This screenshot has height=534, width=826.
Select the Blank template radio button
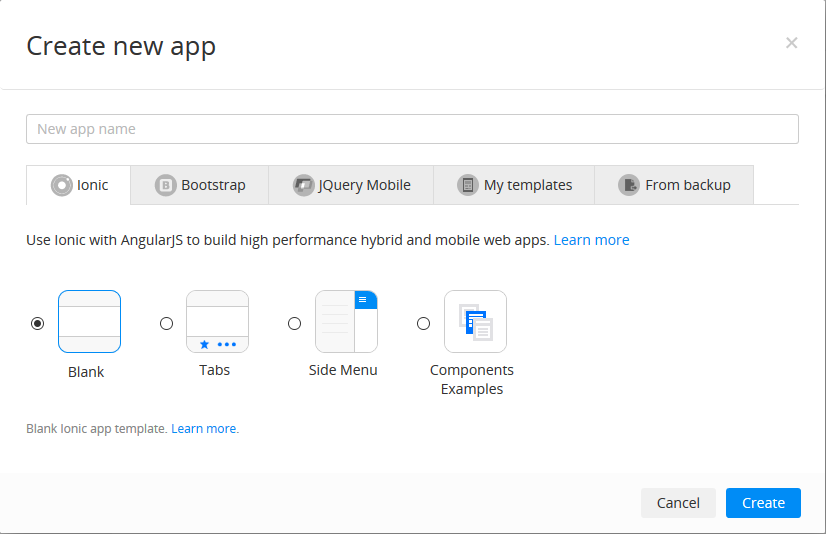point(37,323)
